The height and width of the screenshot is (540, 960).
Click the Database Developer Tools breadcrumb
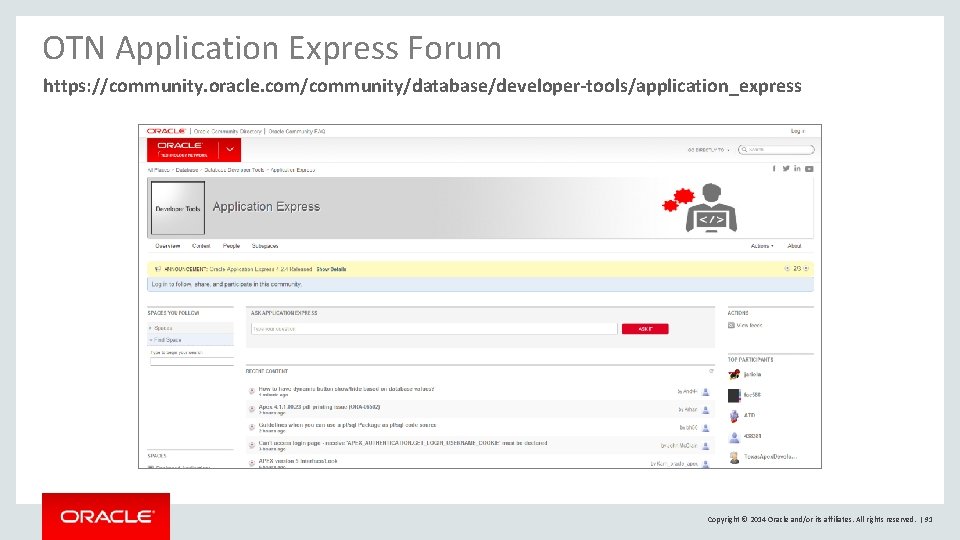point(234,170)
